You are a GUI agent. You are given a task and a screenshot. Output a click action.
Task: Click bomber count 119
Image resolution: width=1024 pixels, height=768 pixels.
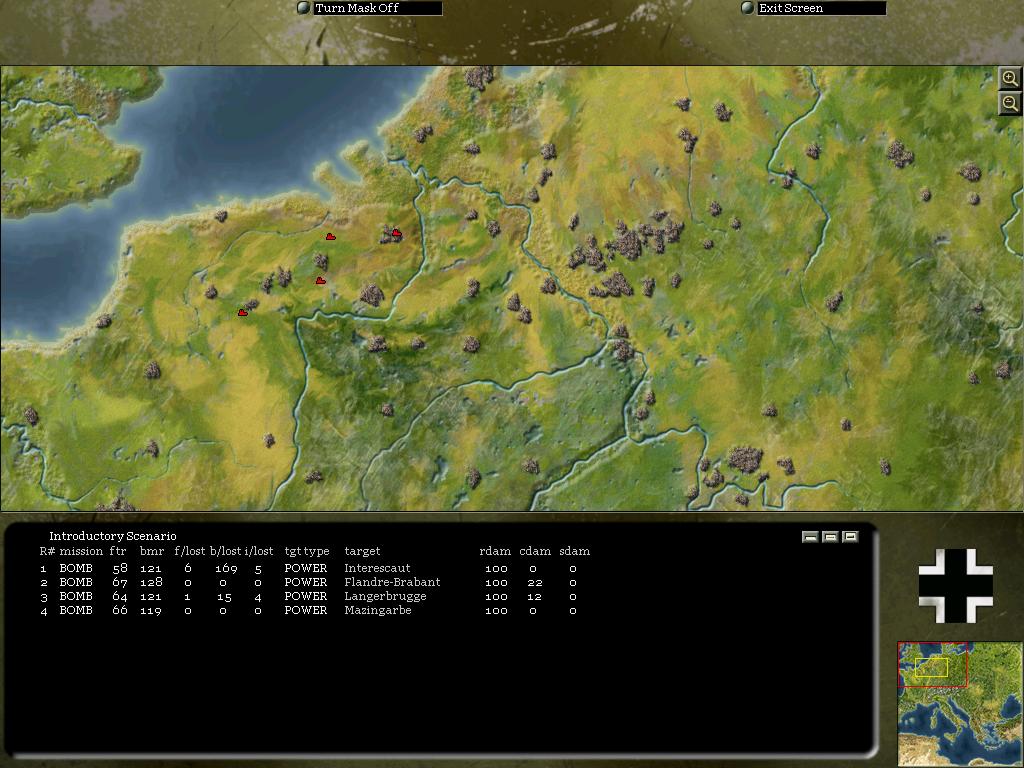click(151, 611)
